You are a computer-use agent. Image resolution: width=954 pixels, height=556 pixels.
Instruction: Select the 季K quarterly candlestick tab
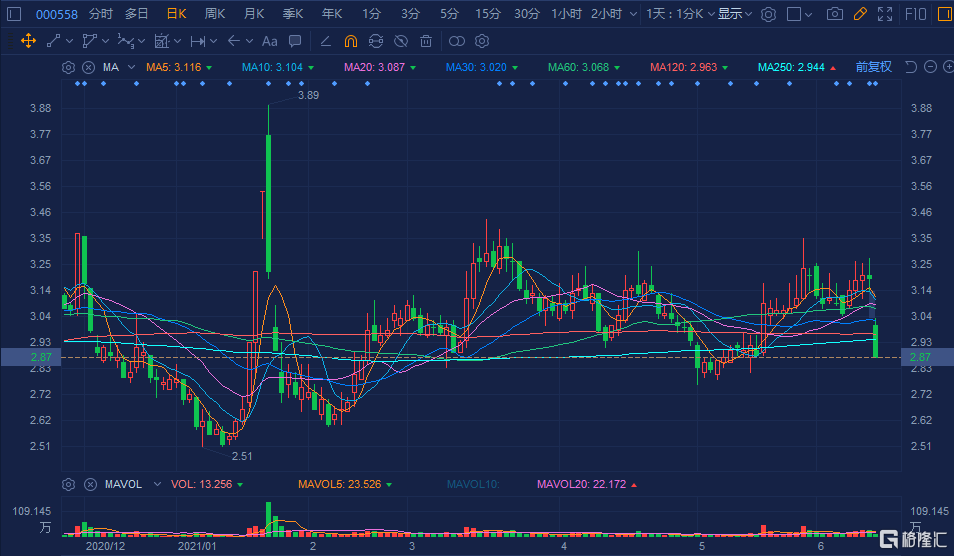tap(293, 13)
